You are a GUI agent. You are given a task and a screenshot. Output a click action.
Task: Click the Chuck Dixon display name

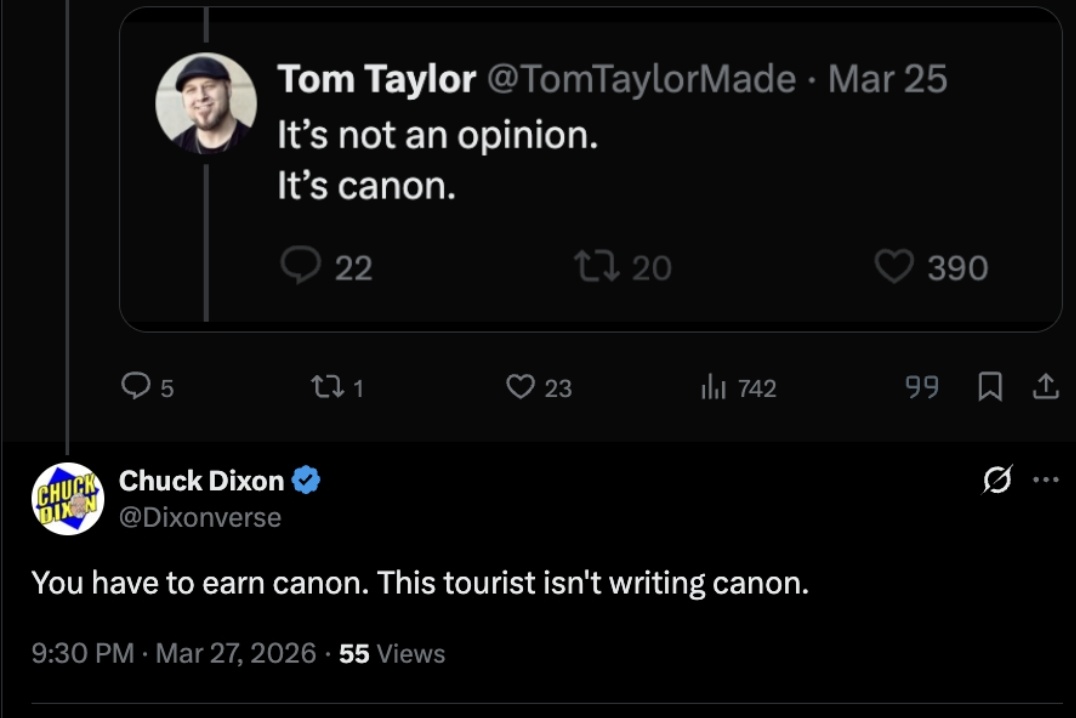point(201,481)
